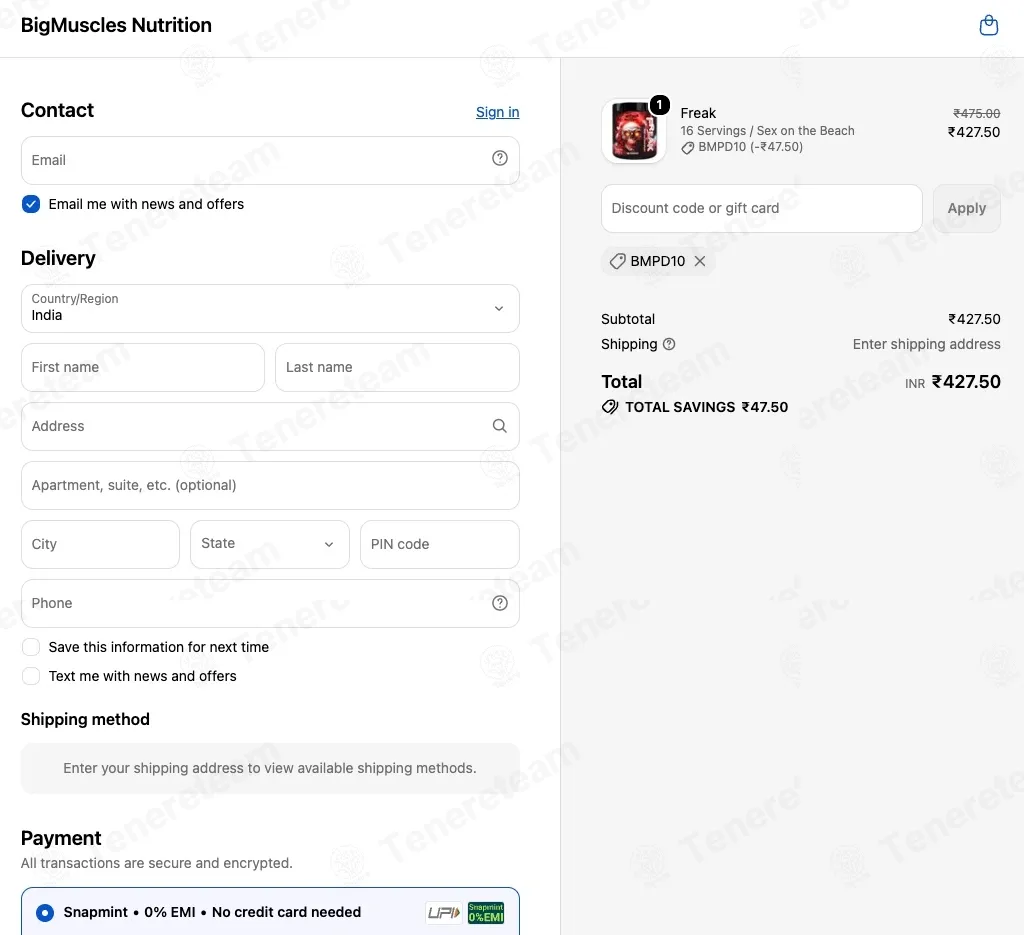The width and height of the screenshot is (1024, 935).
Task: Click the help icon in Email field
Action: (500, 158)
